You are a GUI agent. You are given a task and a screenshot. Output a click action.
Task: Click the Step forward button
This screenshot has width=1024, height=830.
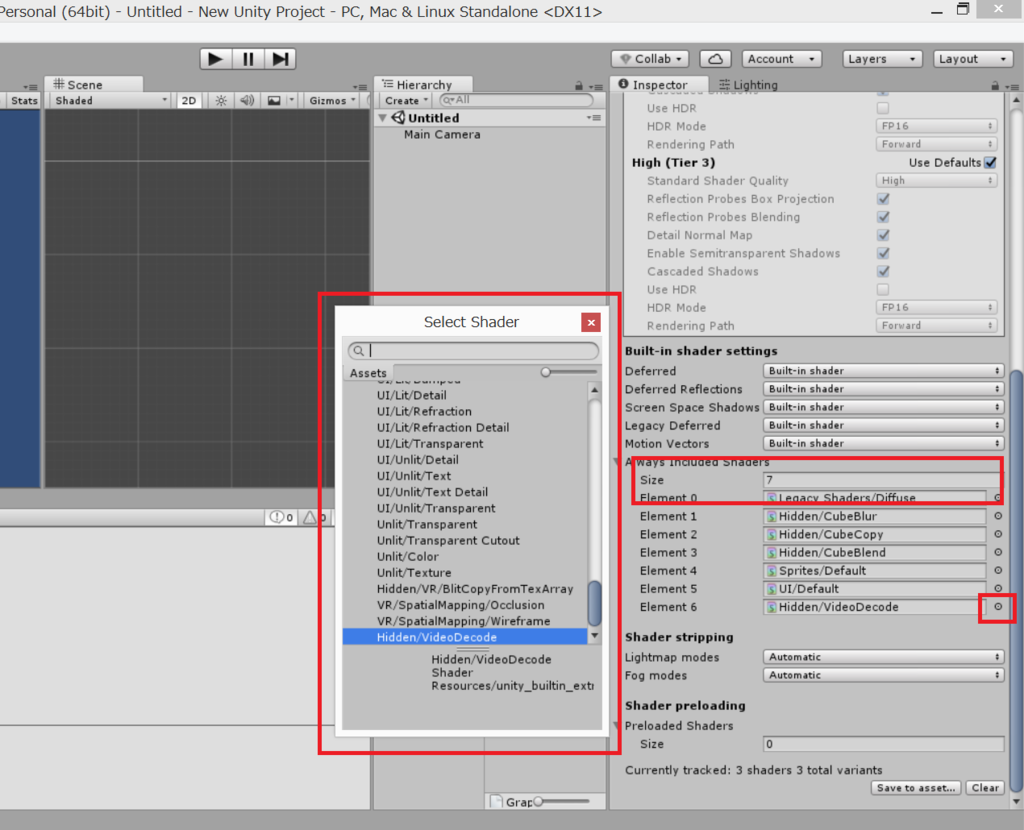click(280, 59)
